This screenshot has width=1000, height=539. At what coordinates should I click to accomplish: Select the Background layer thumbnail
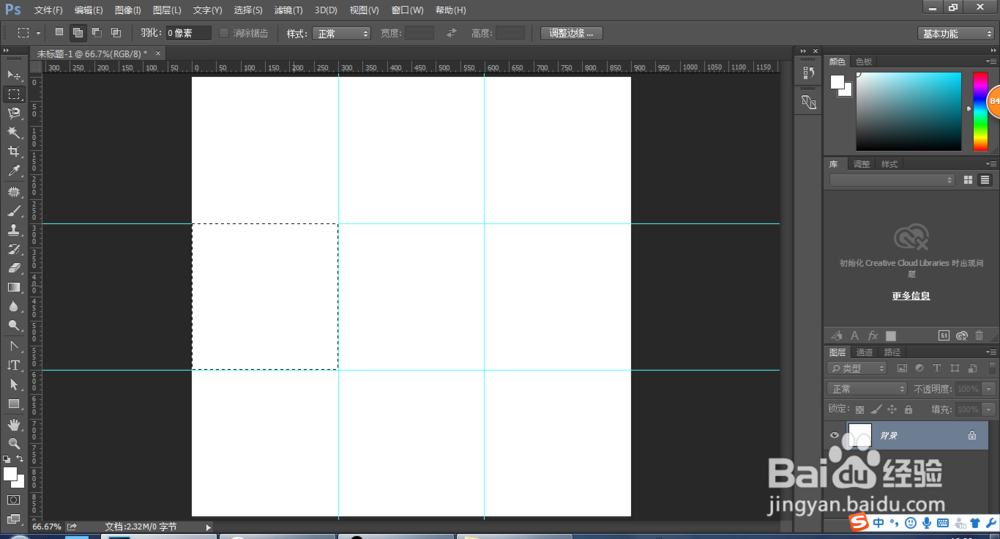pyautogui.click(x=859, y=436)
